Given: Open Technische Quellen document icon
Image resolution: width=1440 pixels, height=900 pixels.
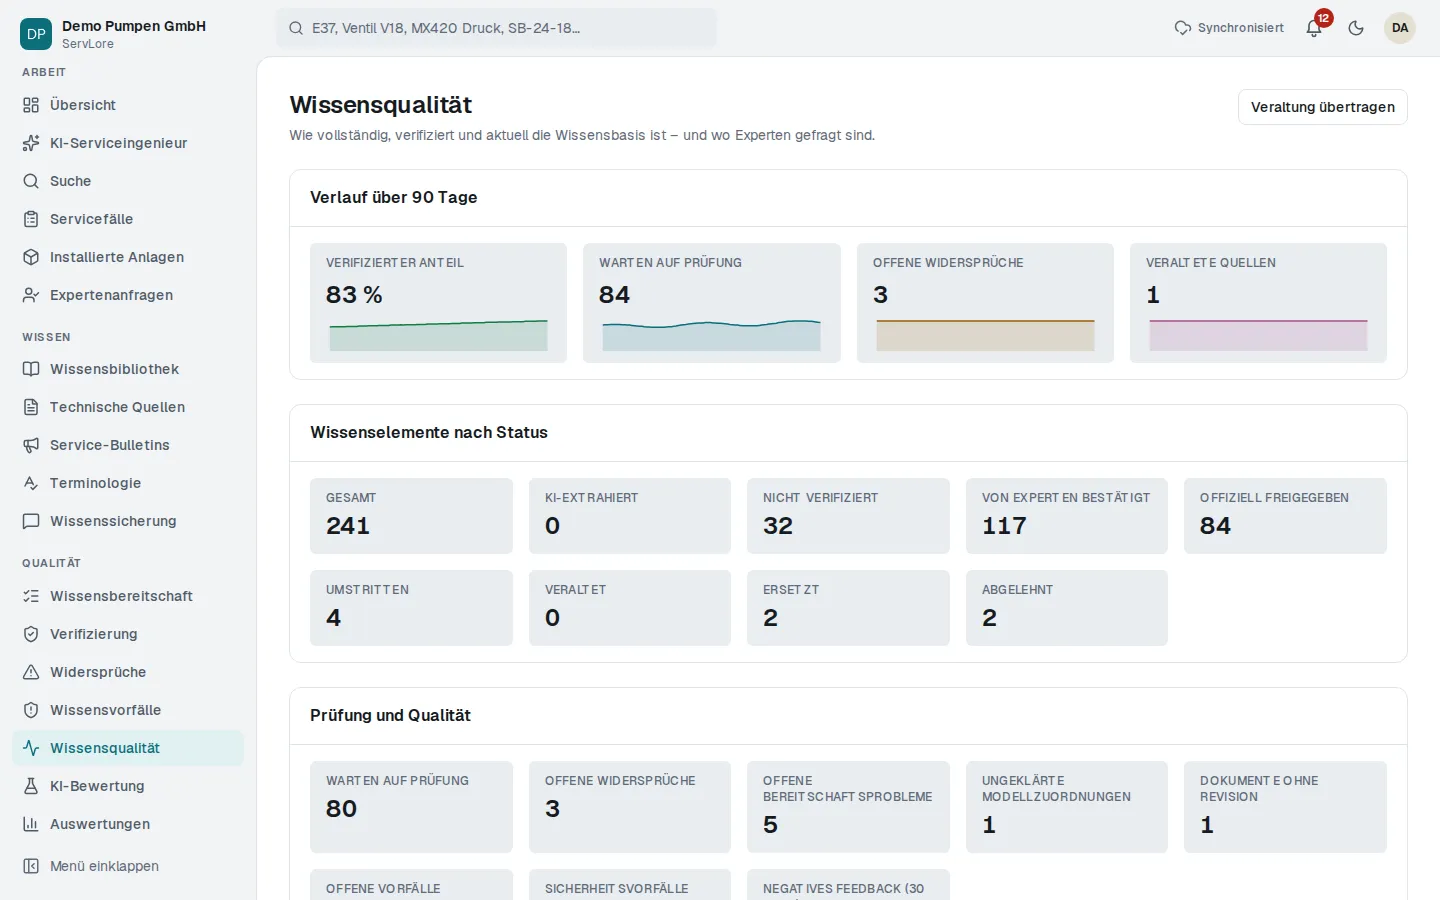Looking at the screenshot, I should (x=31, y=407).
